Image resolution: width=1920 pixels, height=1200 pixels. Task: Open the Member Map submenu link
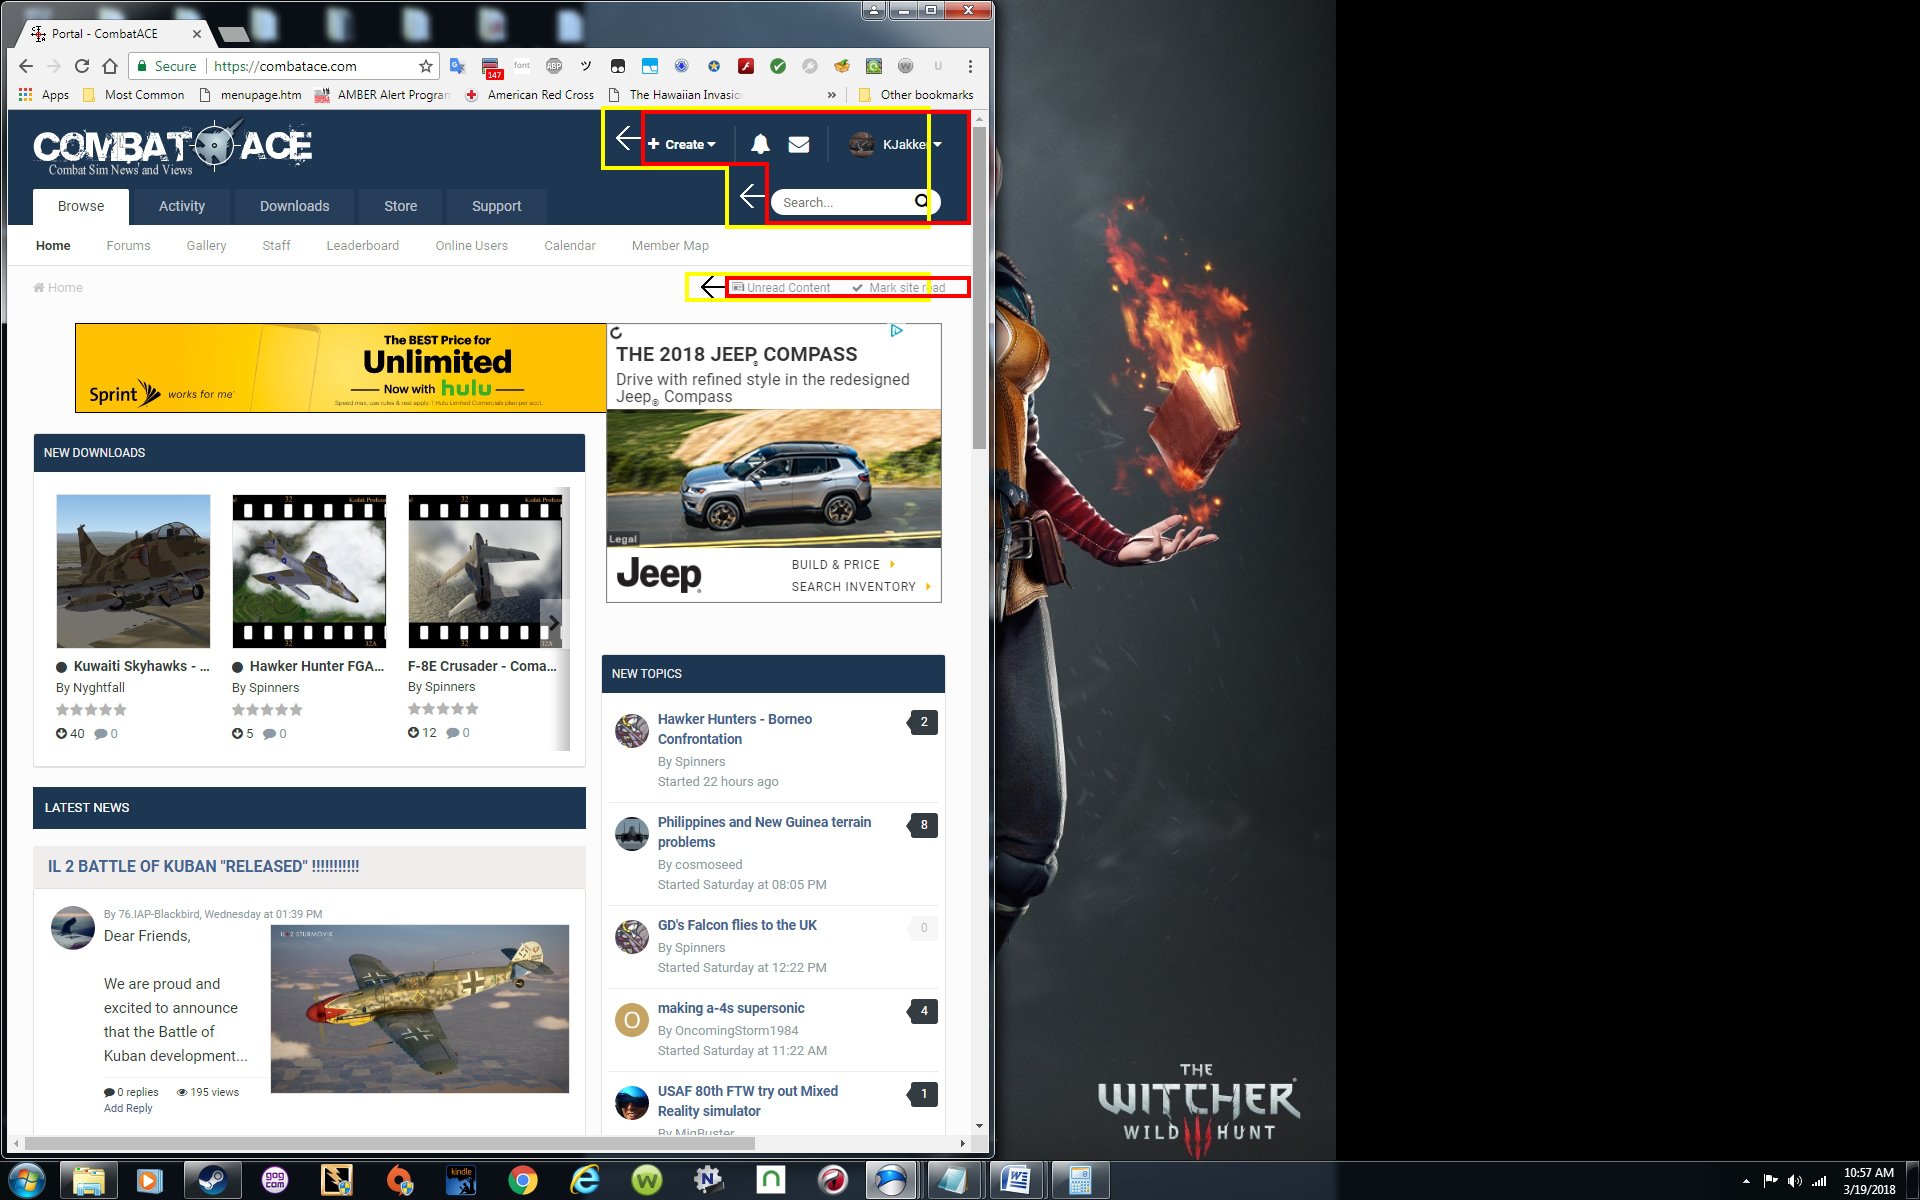[670, 245]
